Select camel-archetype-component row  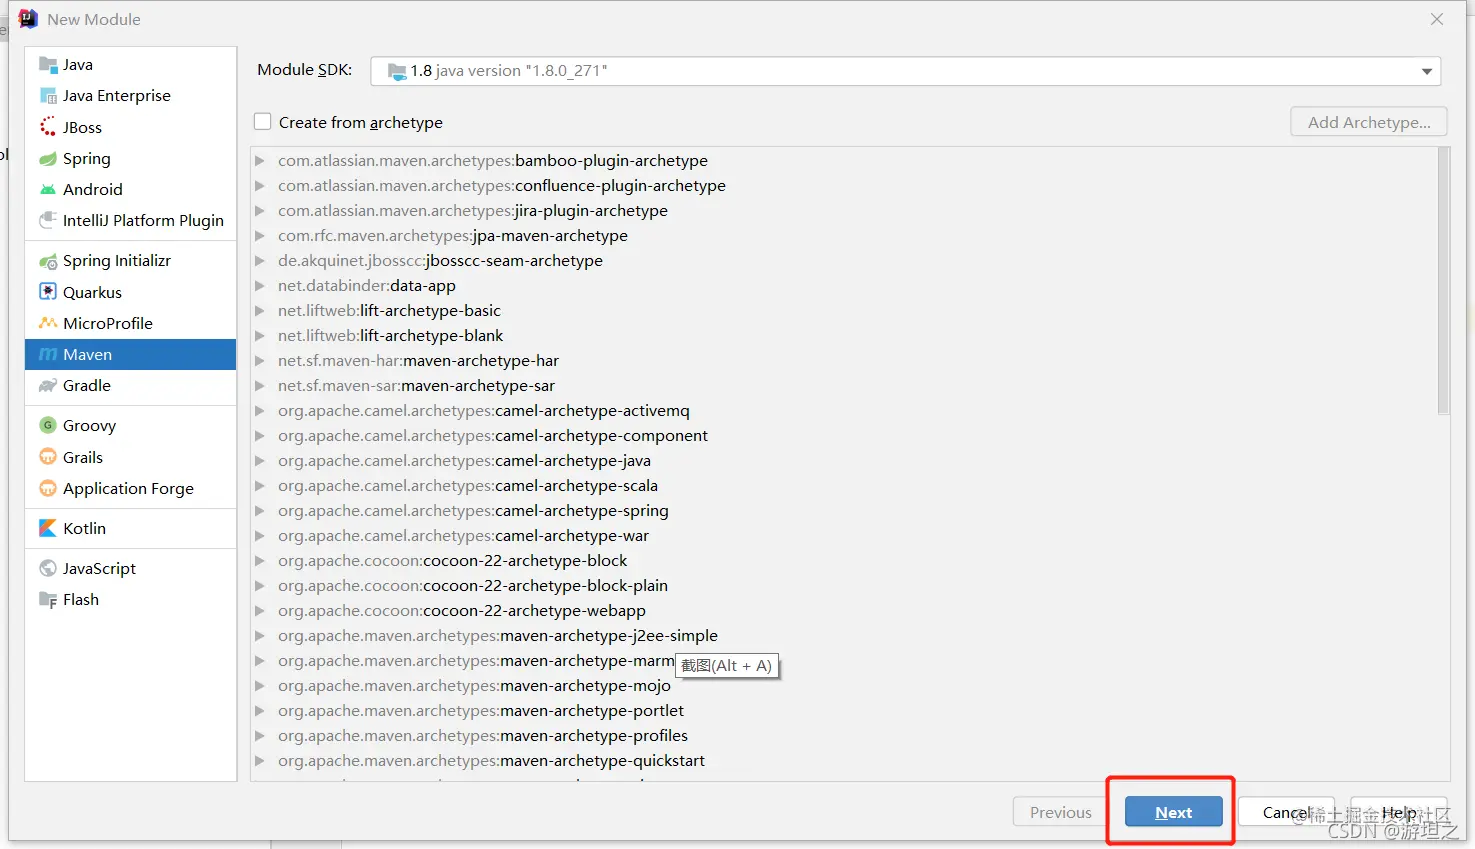(845, 436)
